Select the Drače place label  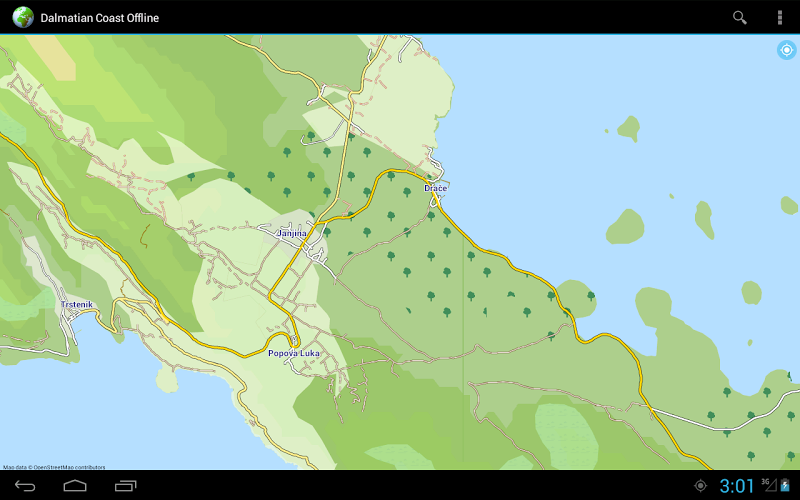tap(436, 188)
